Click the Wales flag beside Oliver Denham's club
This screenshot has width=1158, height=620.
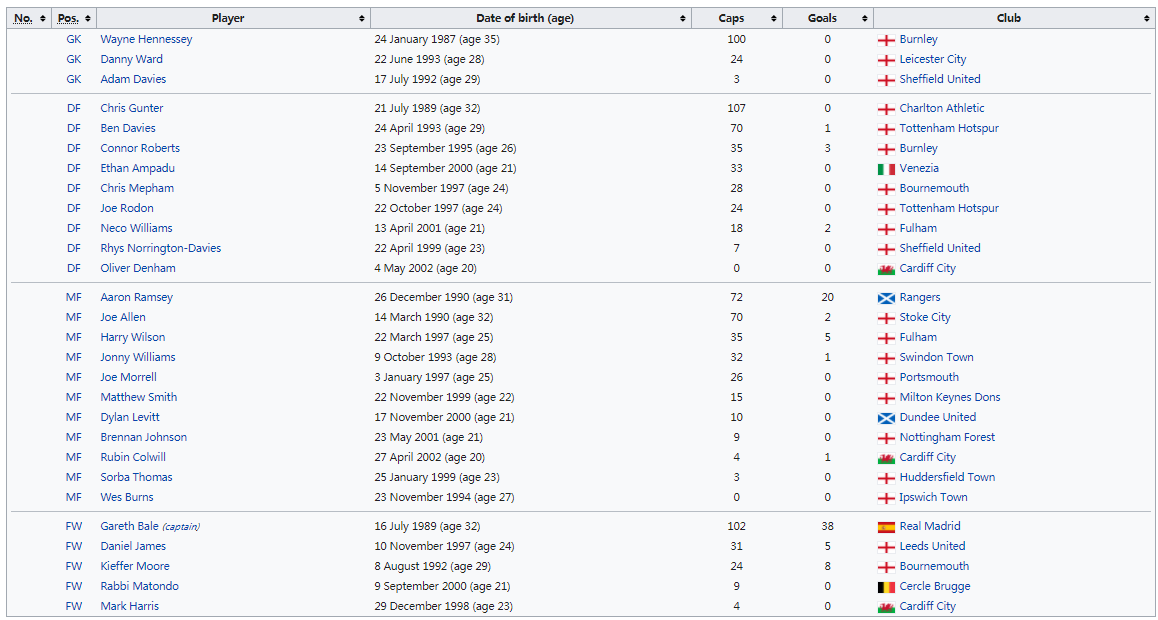(885, 269)
